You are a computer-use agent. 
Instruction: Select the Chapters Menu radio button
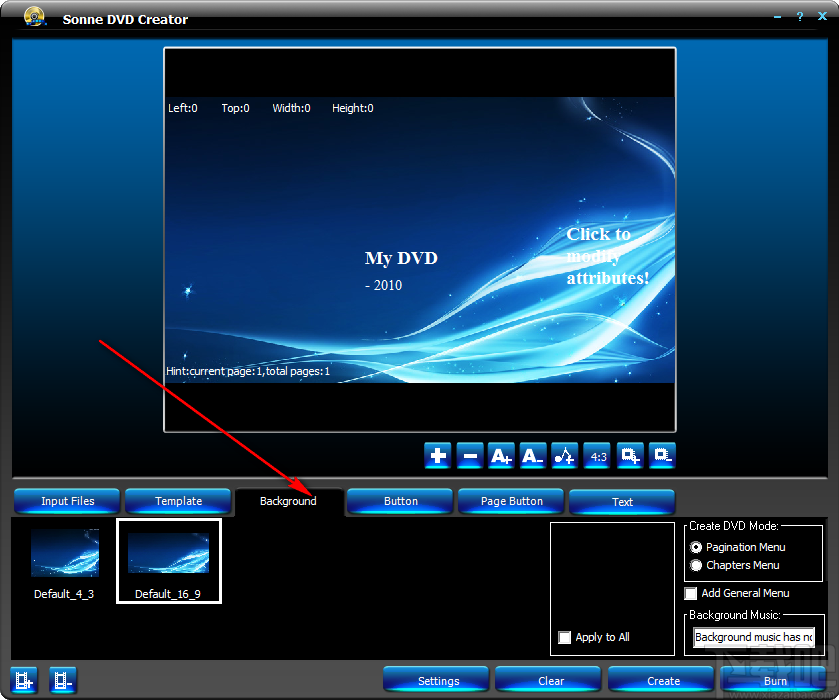pyautogui.click(x=696, y=565)
